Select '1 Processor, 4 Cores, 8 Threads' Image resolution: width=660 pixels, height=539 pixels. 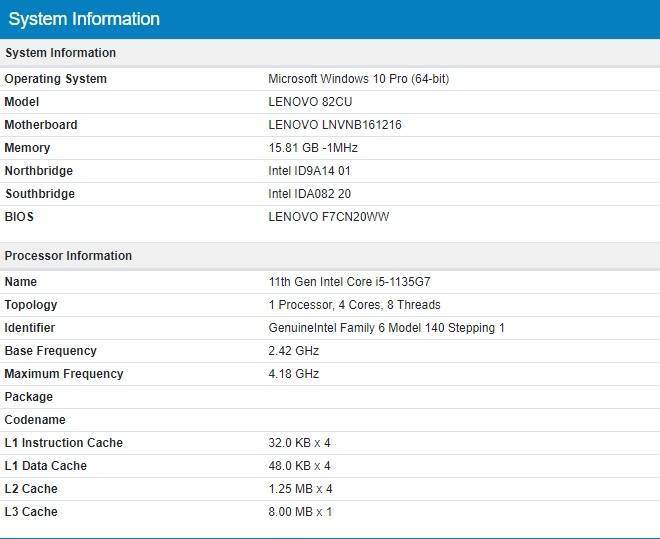(354, 305)
